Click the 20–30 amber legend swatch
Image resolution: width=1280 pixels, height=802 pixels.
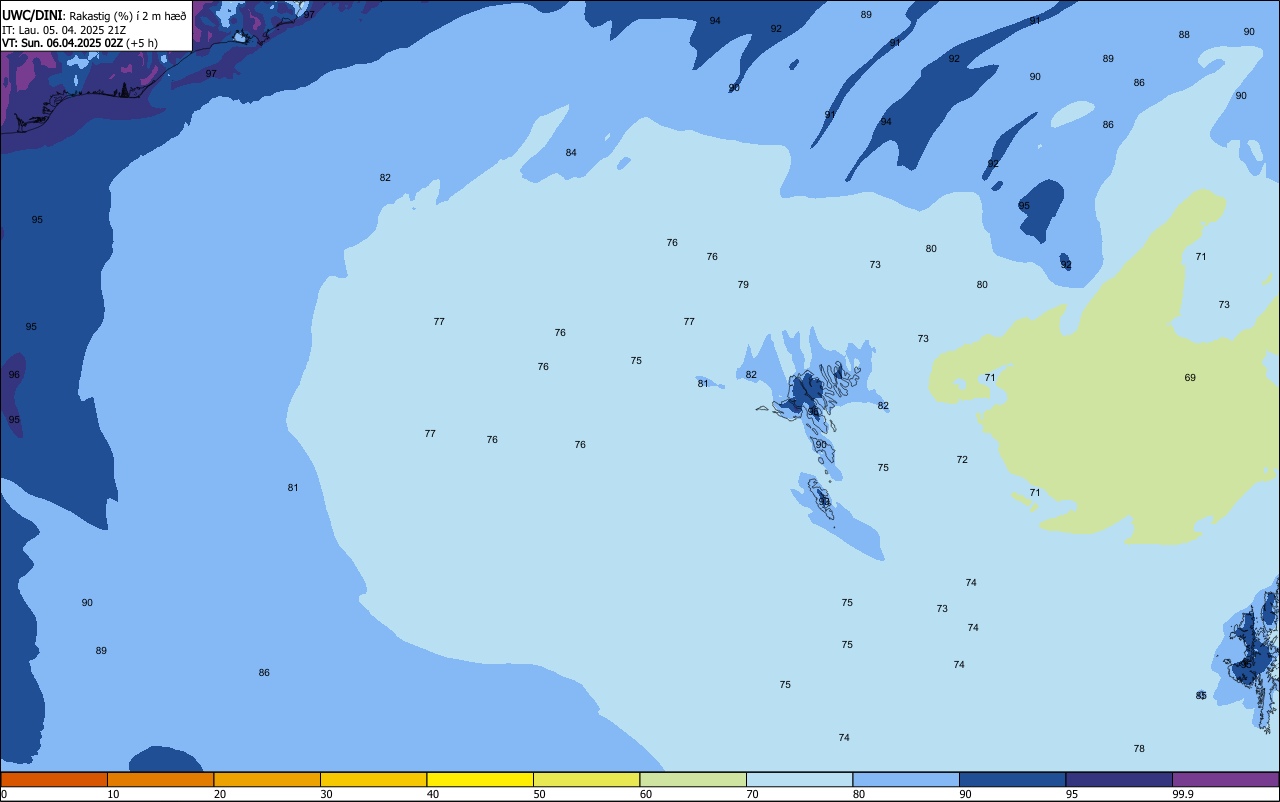point(267,779)
